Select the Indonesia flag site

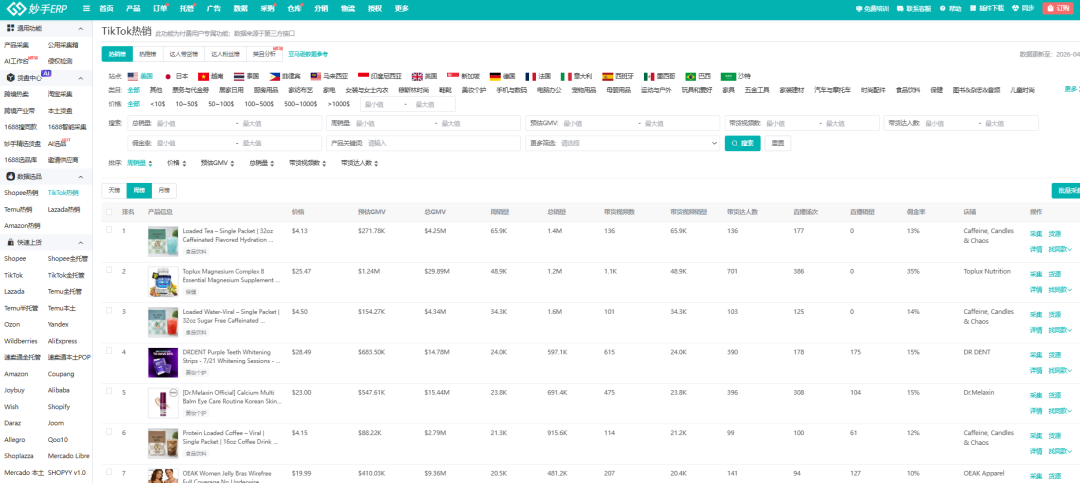[x=364, y=76]
